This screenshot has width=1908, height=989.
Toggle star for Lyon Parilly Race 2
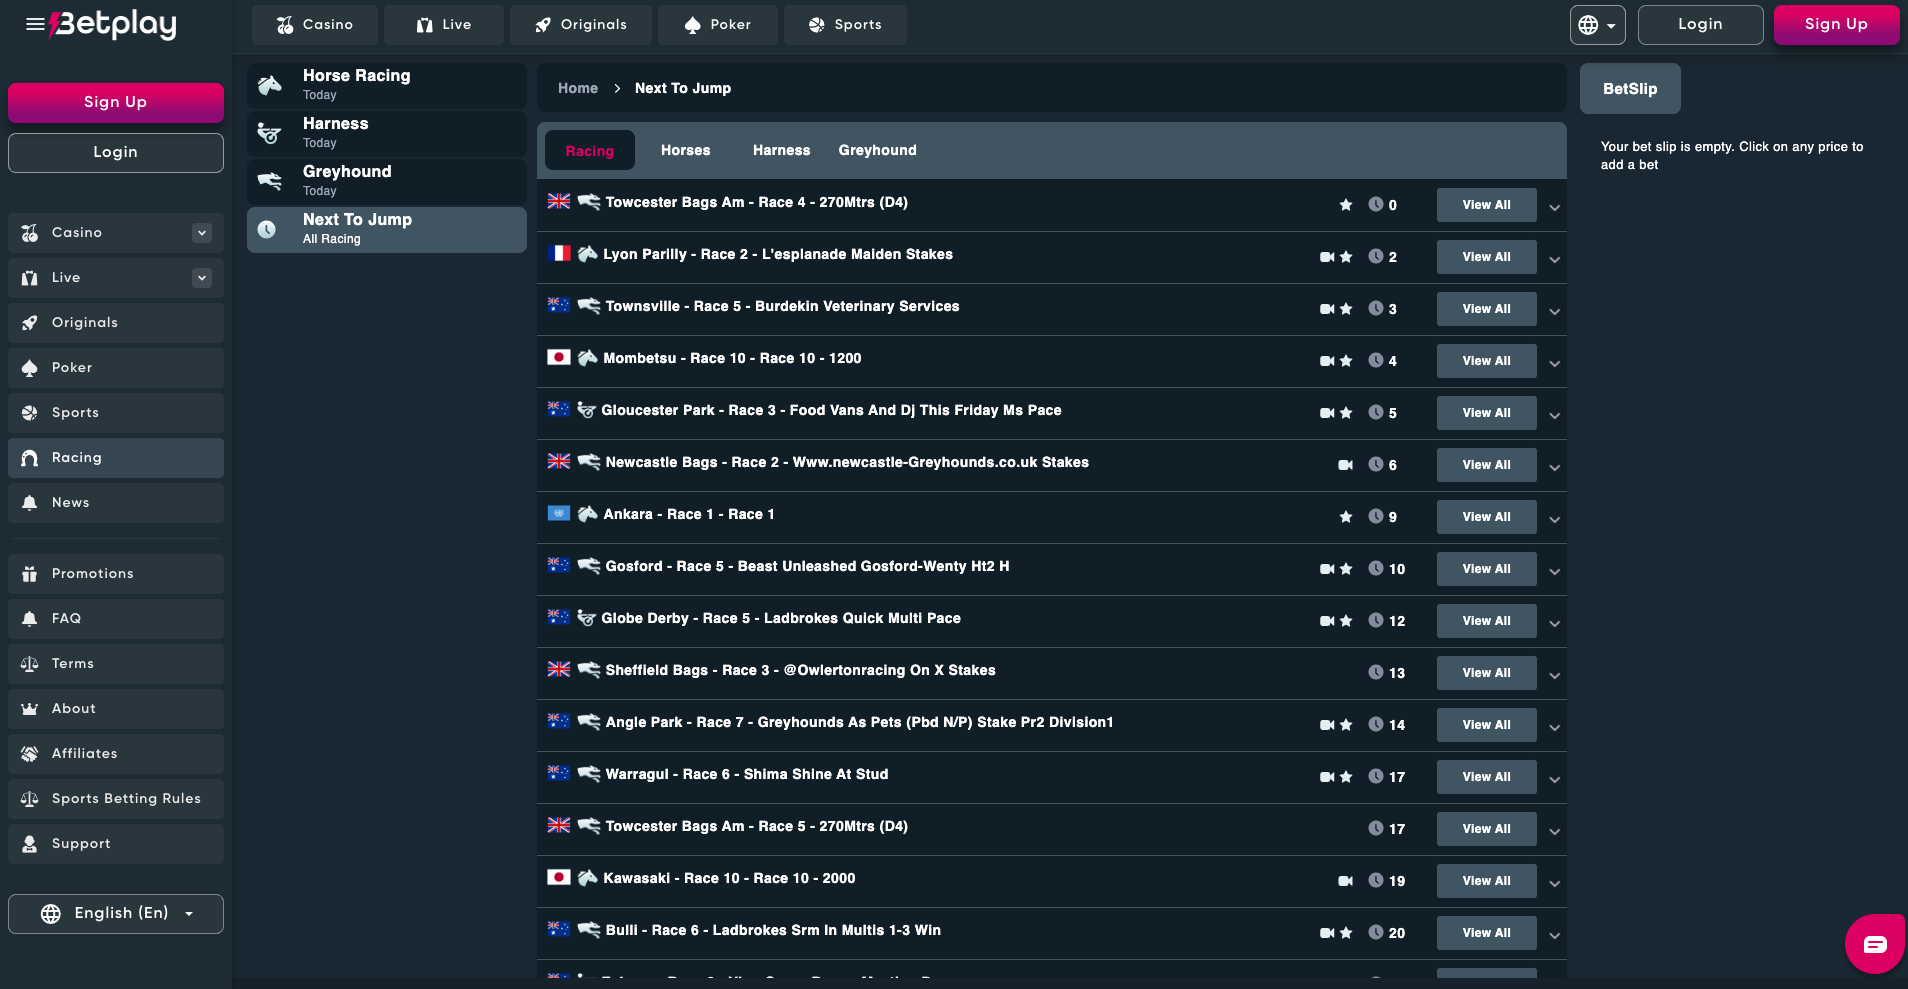[1346, 257]
